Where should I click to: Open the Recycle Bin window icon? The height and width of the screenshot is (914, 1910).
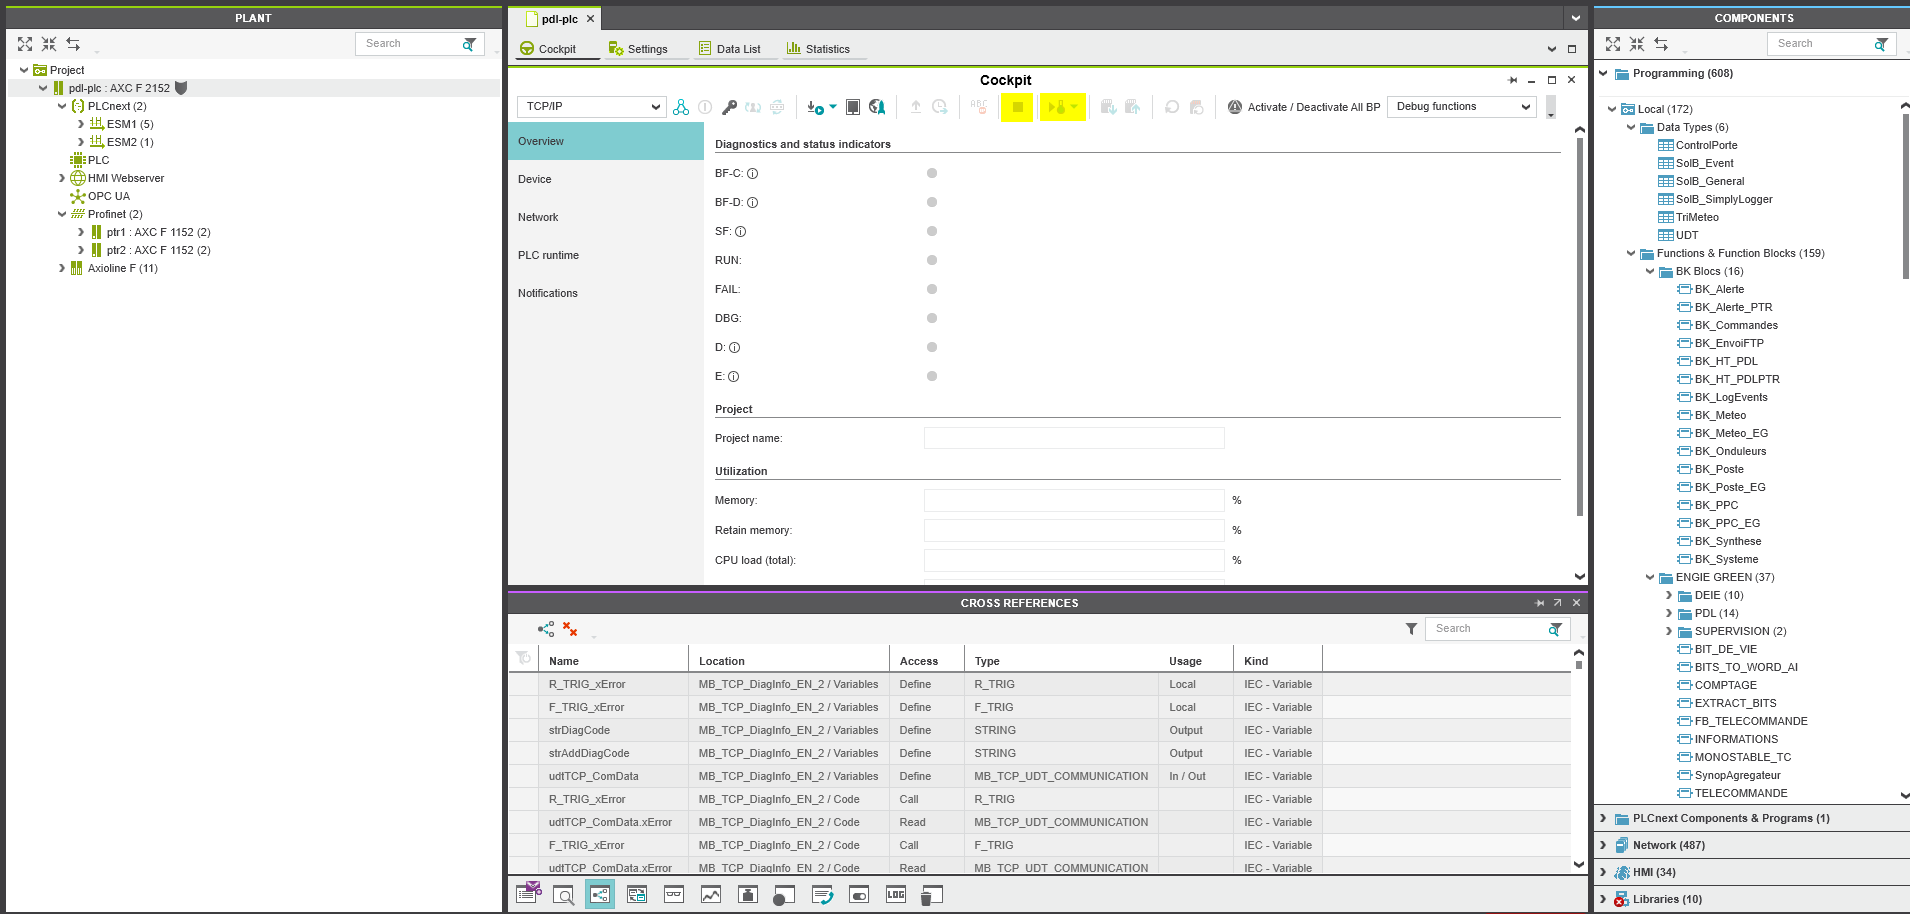click(x=932, y=895)
